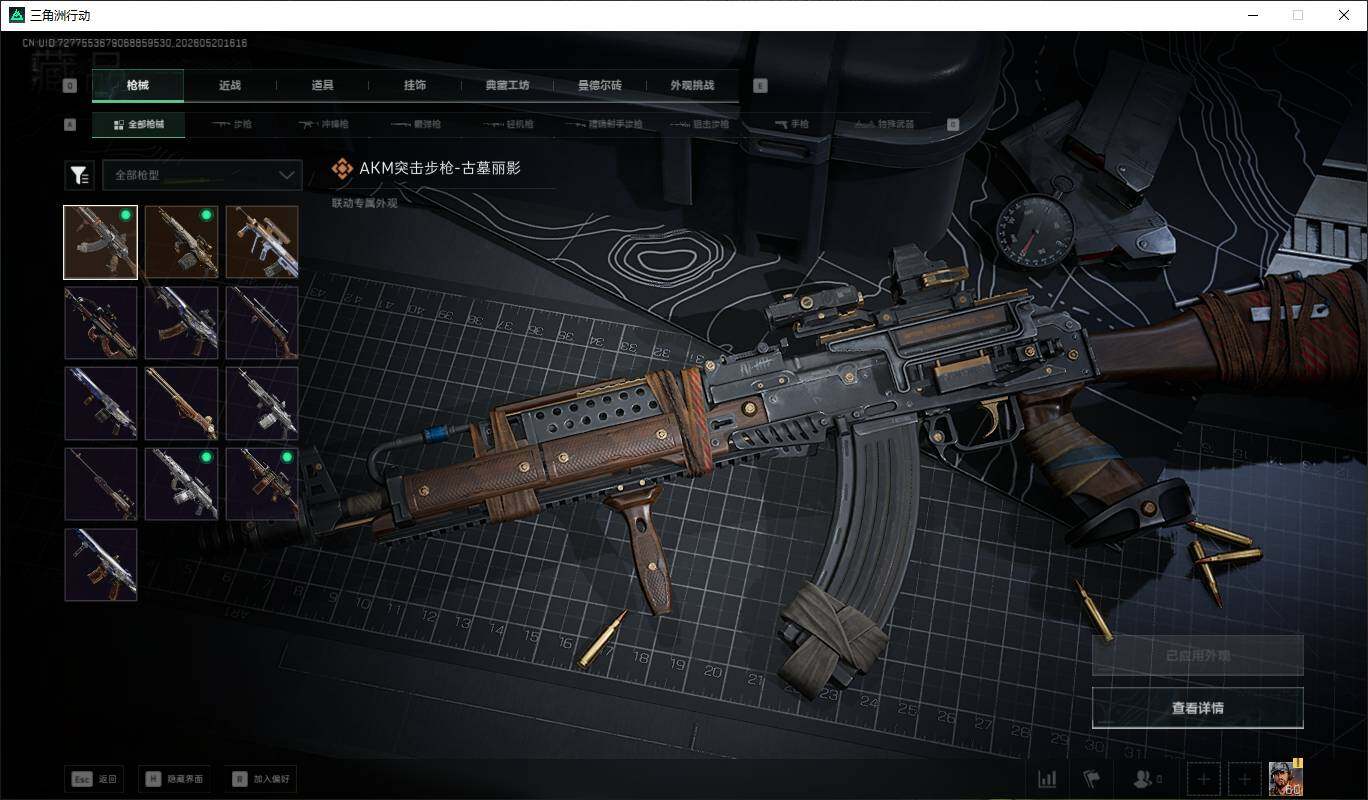Pick the skin thumbnail in row three, column three
This screenshot has width=1368, height=800.
[x=262, y=403]
